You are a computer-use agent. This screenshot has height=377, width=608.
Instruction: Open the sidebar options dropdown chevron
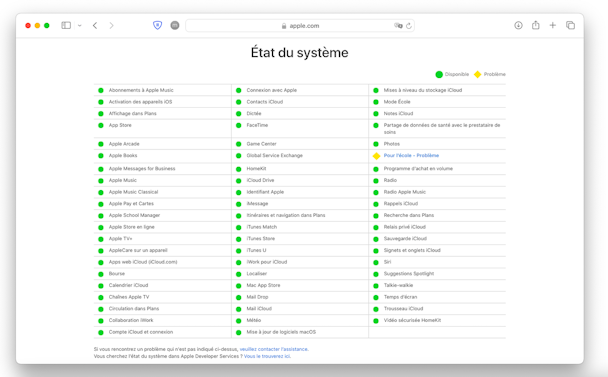[79, 26]
